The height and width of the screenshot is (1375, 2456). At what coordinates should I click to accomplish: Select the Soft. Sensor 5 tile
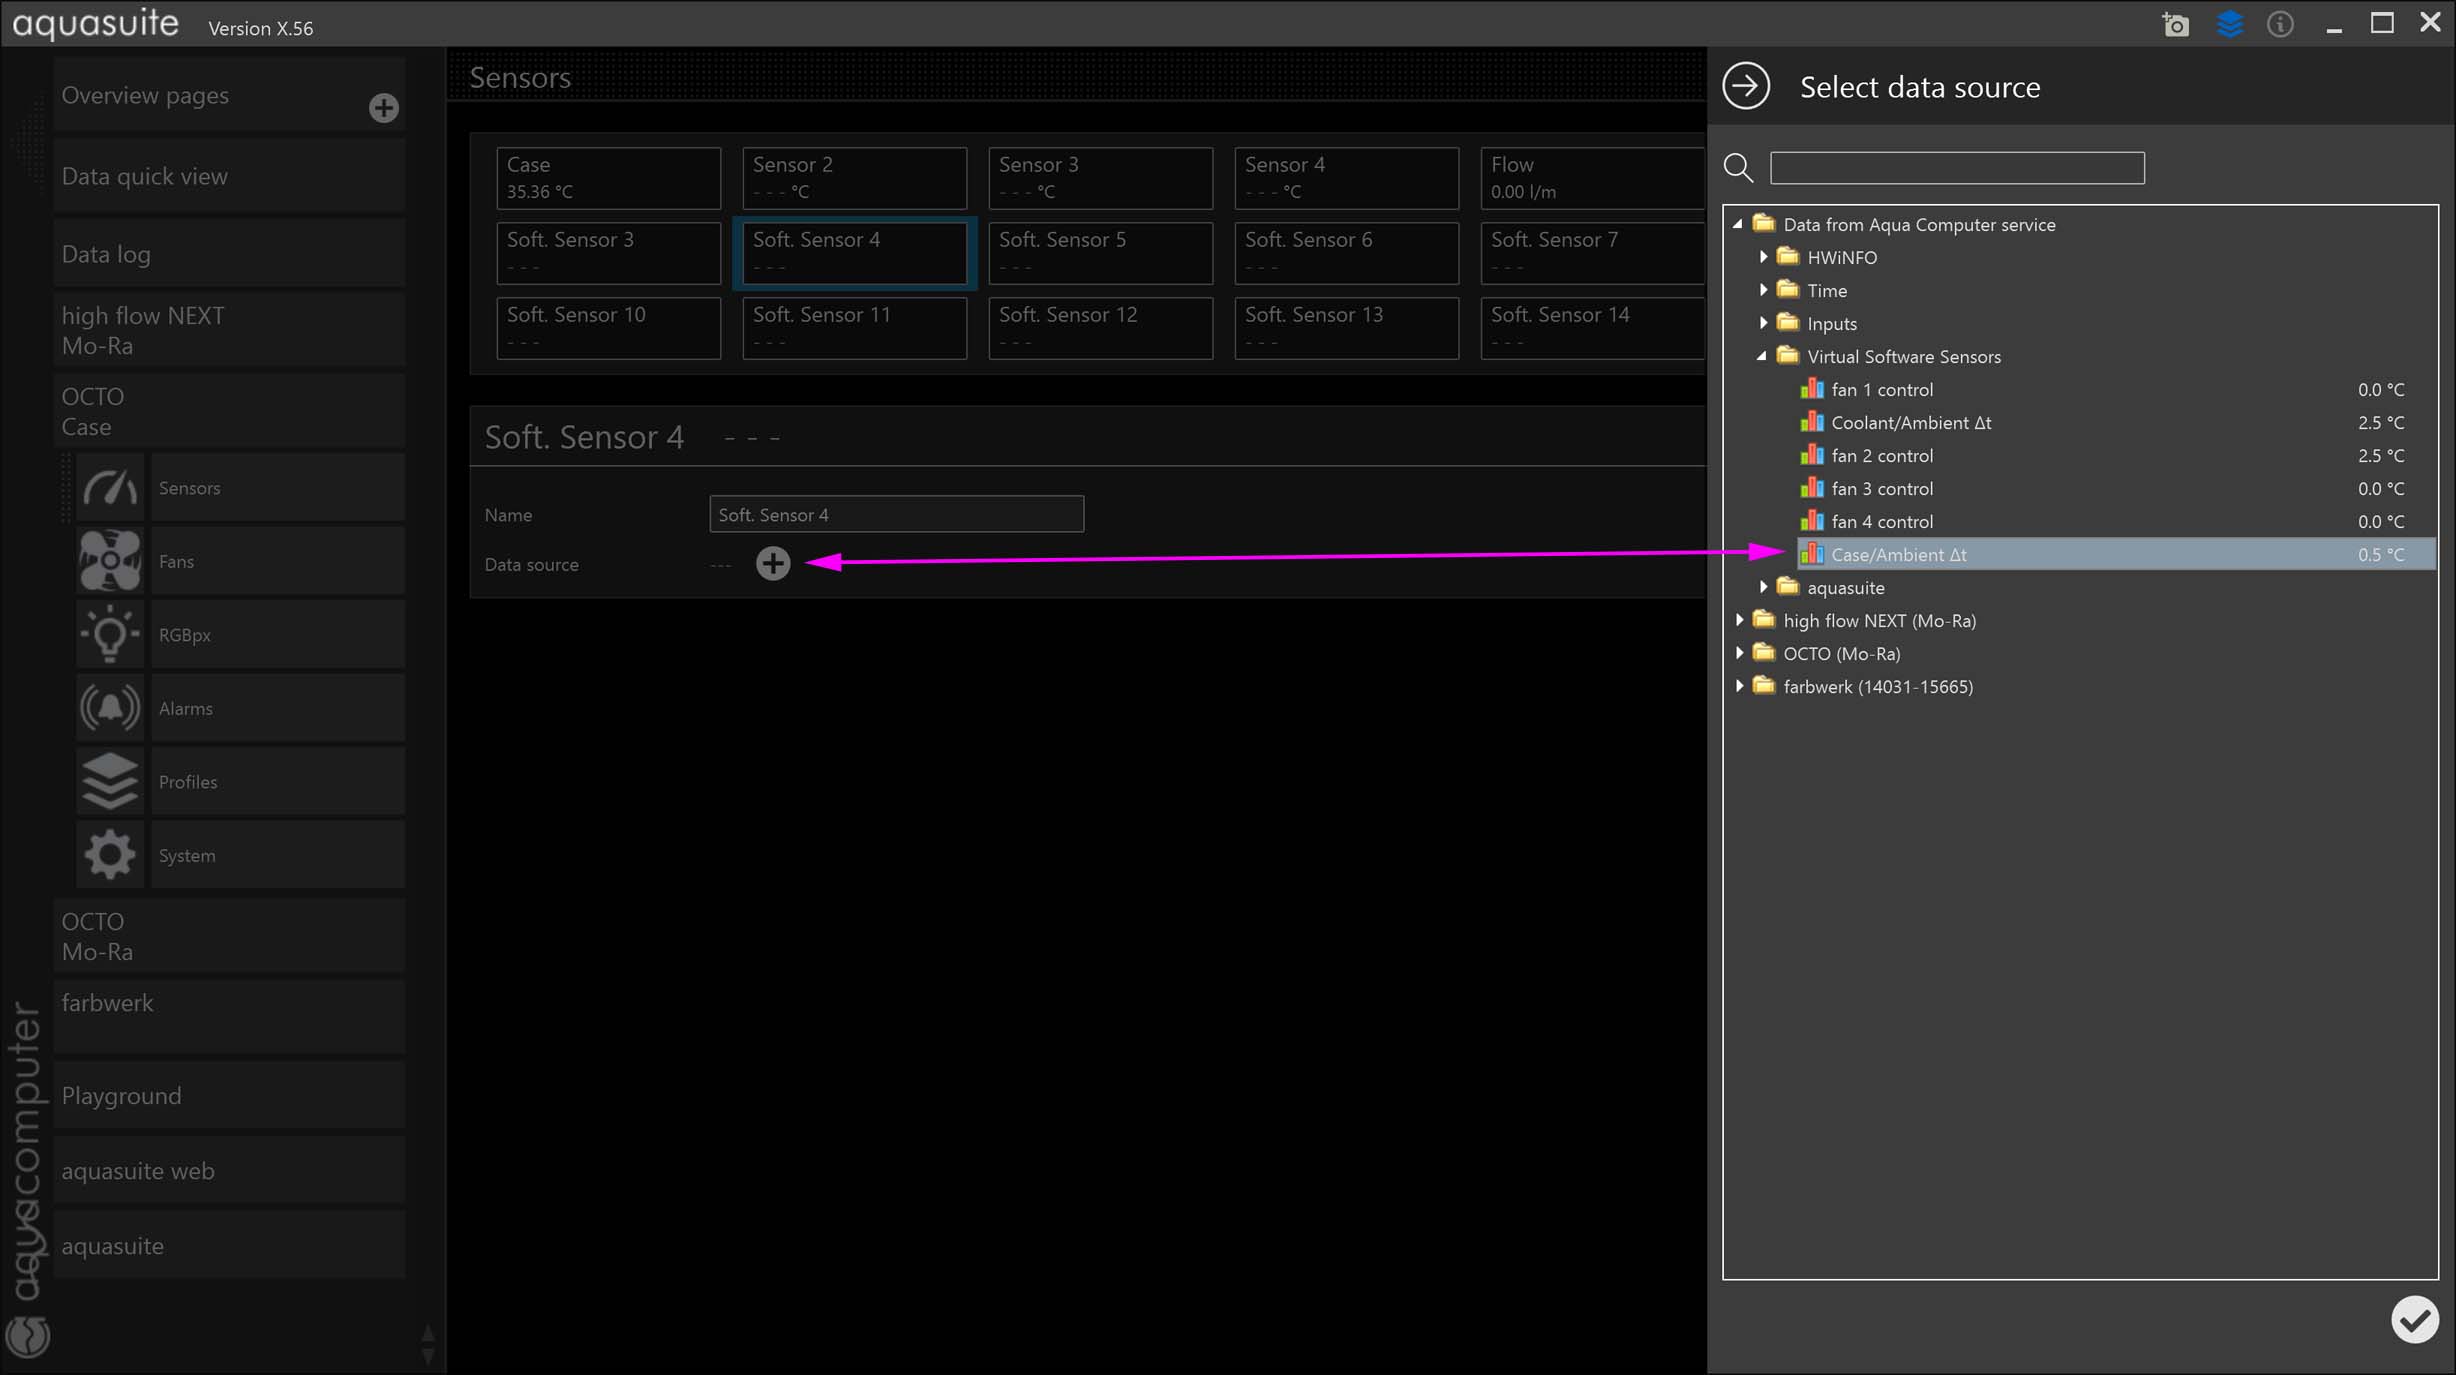tap(1100, 252)
